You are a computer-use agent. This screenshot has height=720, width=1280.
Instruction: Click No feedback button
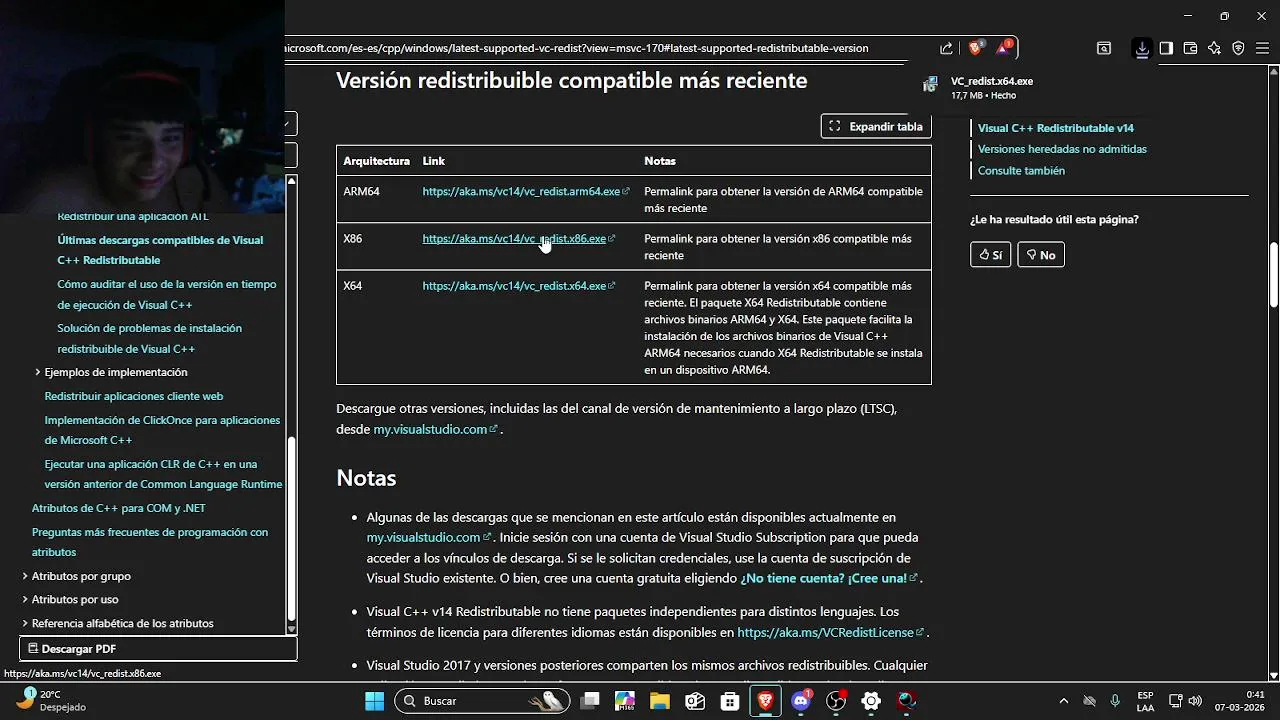click(x=1041, y=255)
